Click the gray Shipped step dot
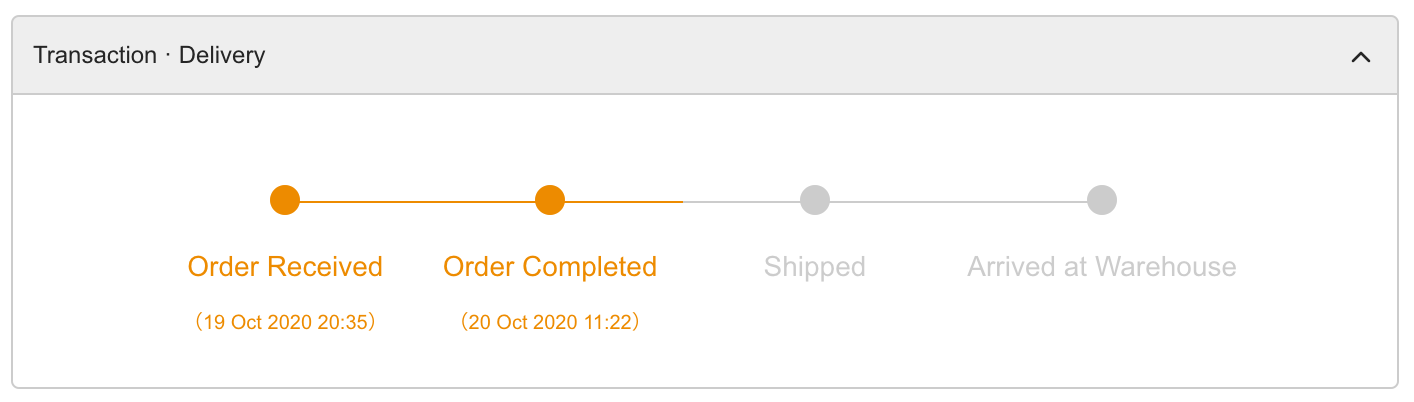 815,200
